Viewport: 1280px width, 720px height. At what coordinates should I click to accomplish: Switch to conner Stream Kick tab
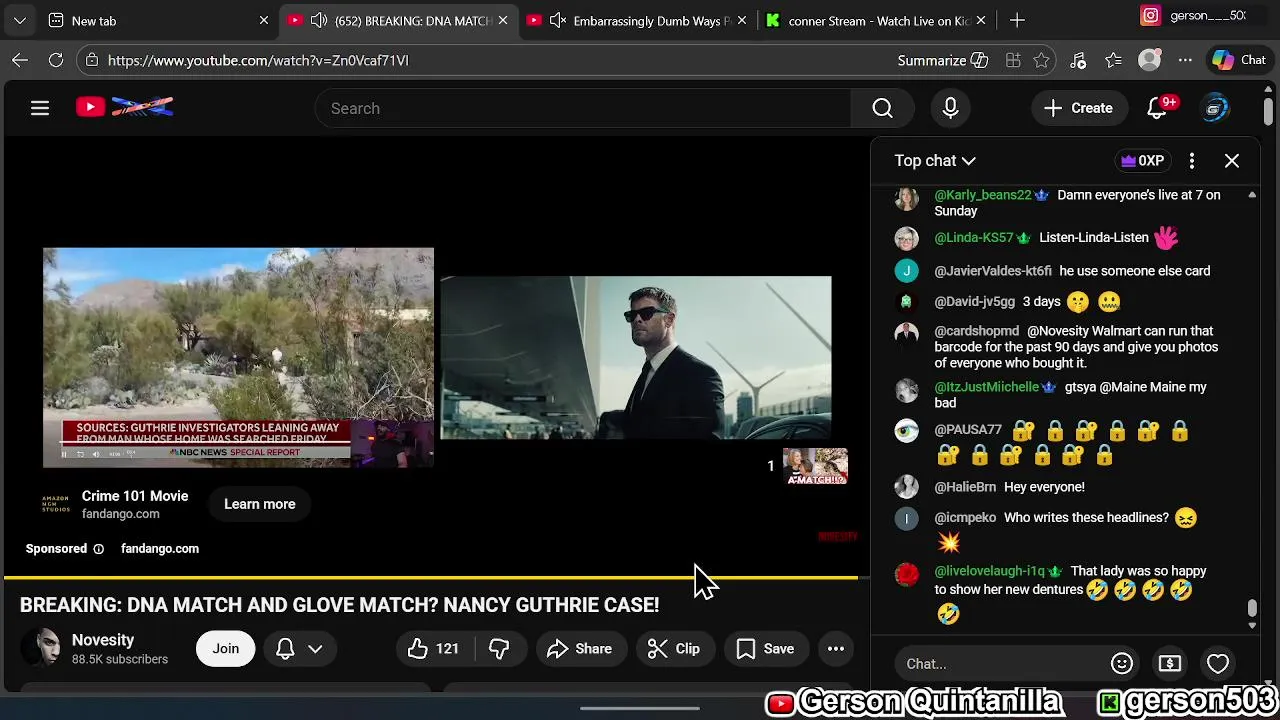point(878,20)
